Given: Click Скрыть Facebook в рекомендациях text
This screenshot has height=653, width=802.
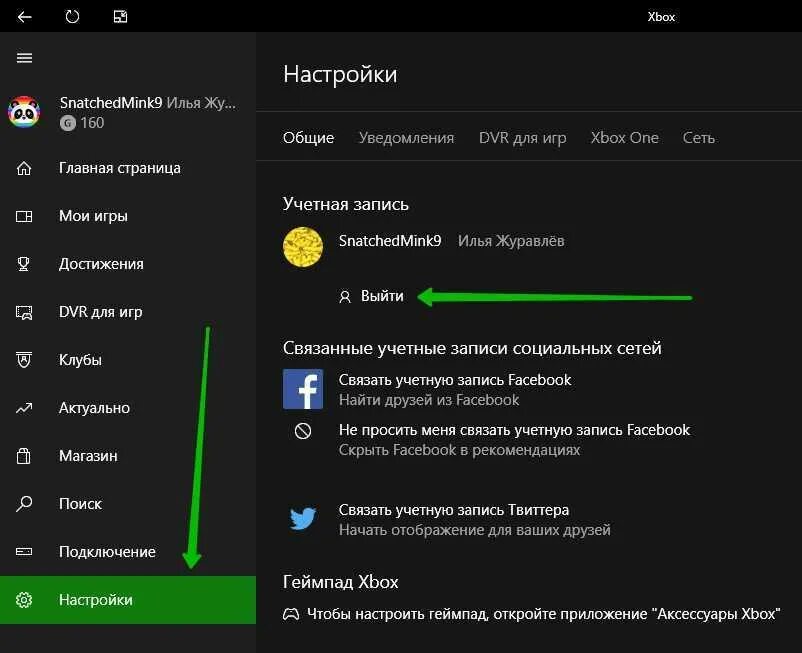Looking at the screenshot, I should coord(459,450).
